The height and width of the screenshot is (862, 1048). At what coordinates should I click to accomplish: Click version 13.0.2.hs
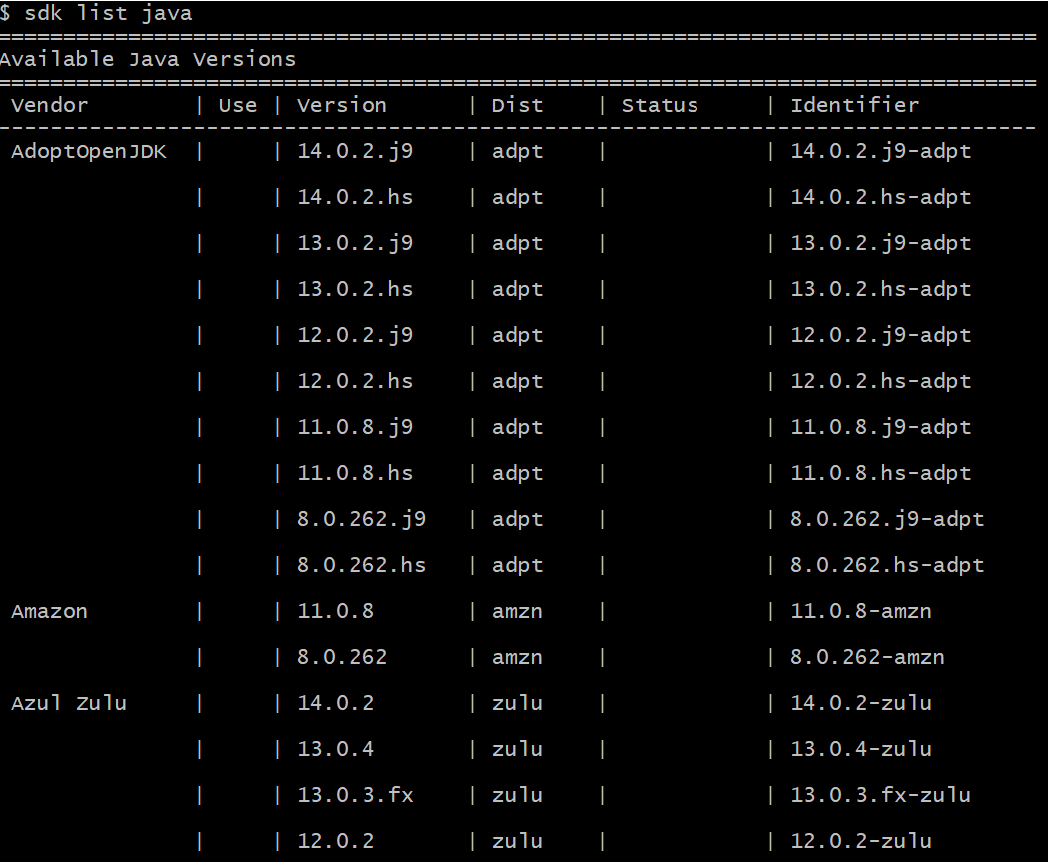point(355,289)
